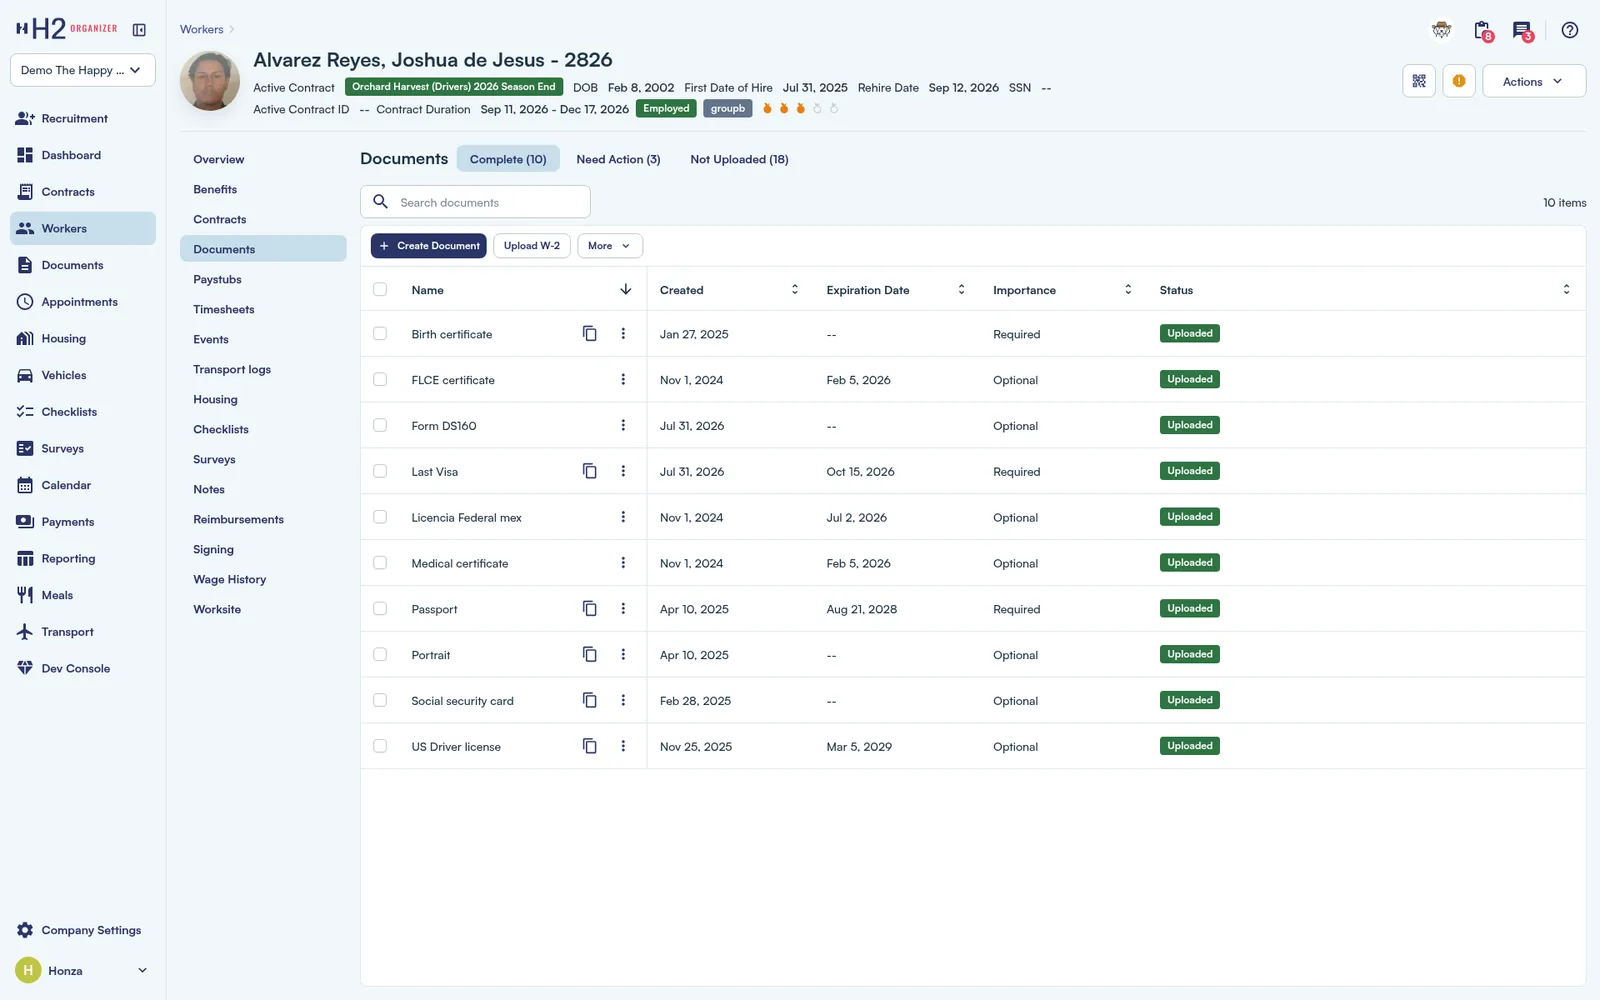Image resolution: width=1600 pixels, height=1000 pixels.
Task: Check the Portrait row checkbox
Action: tap(380, 655)
